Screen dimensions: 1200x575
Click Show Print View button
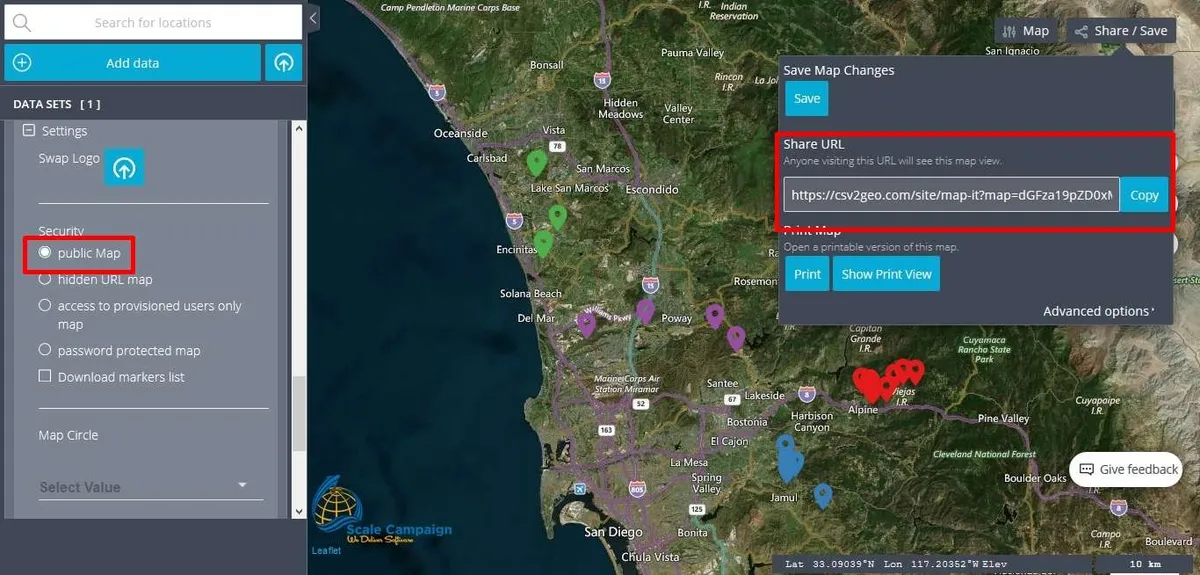886,274
